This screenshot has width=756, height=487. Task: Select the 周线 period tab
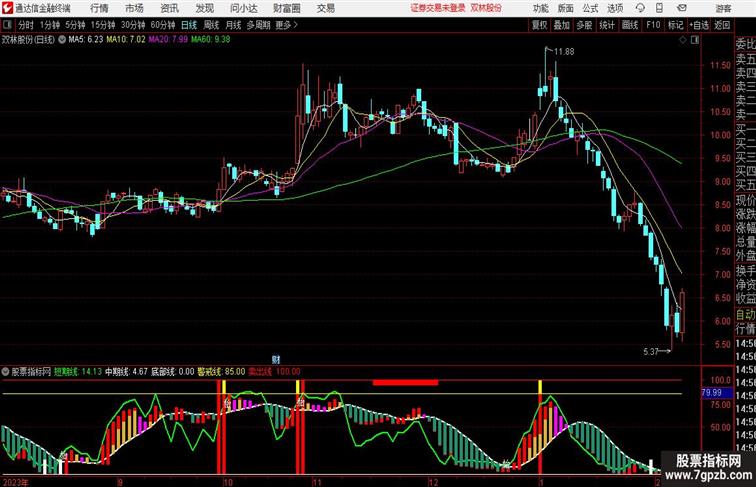(x=211, y=25)
